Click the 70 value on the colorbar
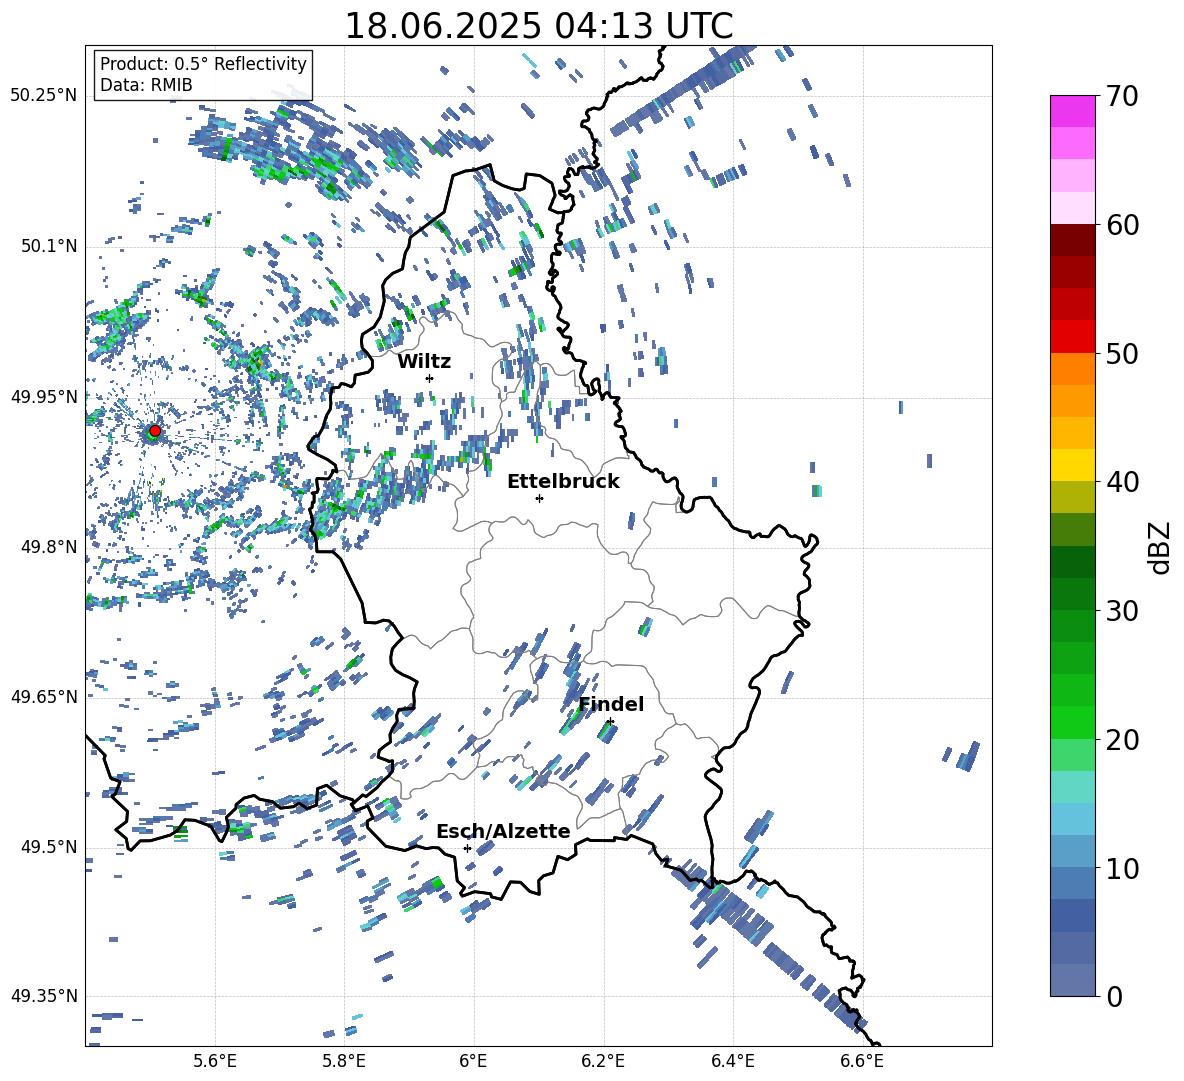Viewport: 1184px width, 1081px height. 1122,96
